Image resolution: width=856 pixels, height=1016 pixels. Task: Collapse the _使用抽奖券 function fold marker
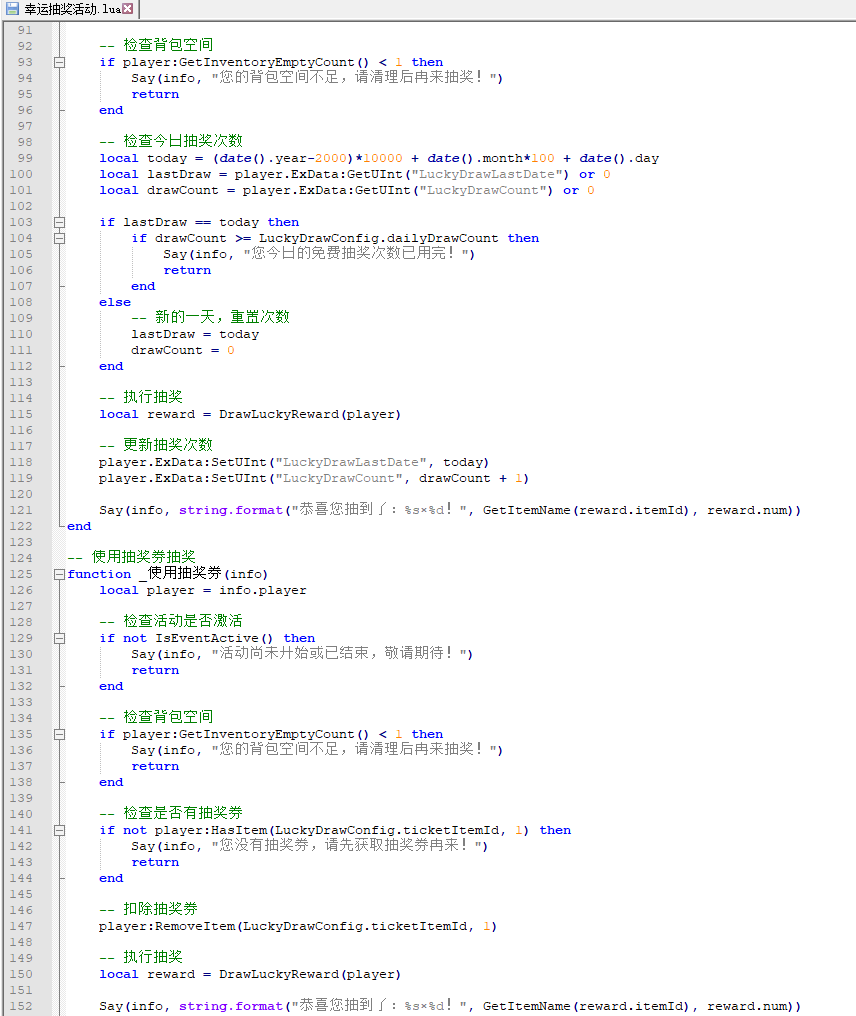tap(59, 574)
